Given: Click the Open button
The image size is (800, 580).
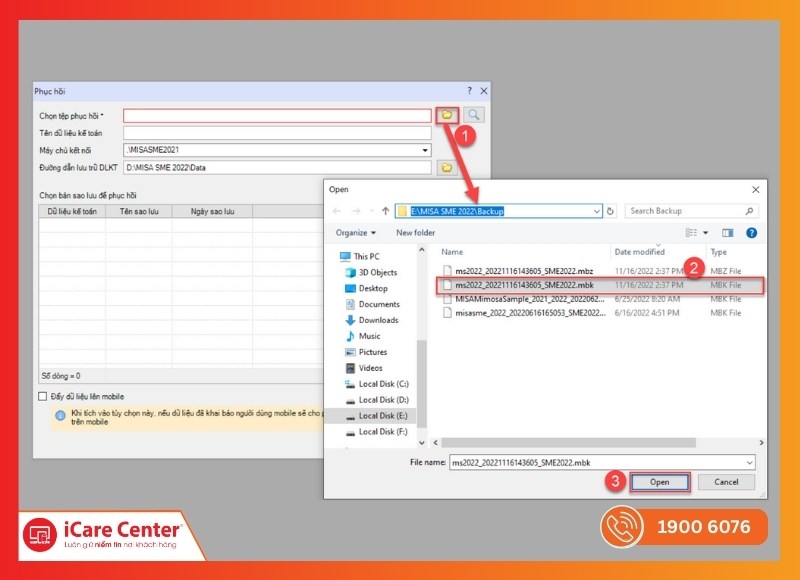Looking at the screenshot, I should 659,482.
